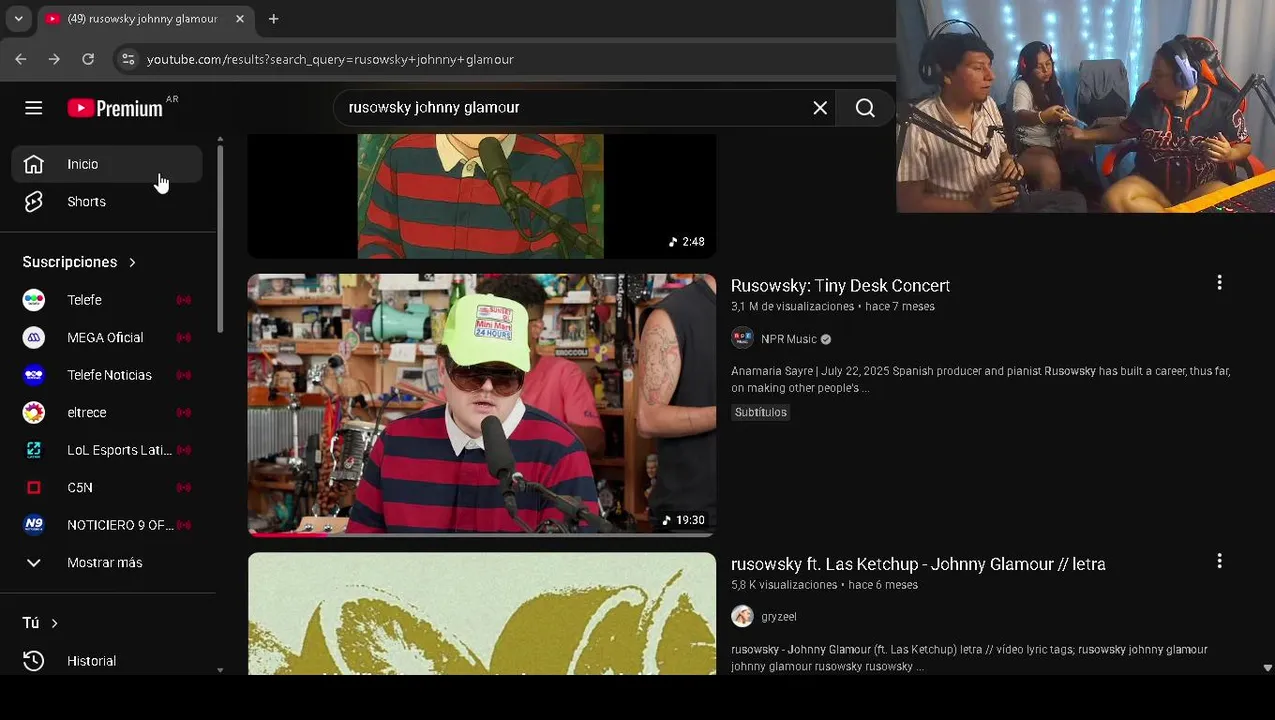This screenshot has height=720, width=1275.
Task: Expand the Tú section chevron
Action: click(54, 623)
